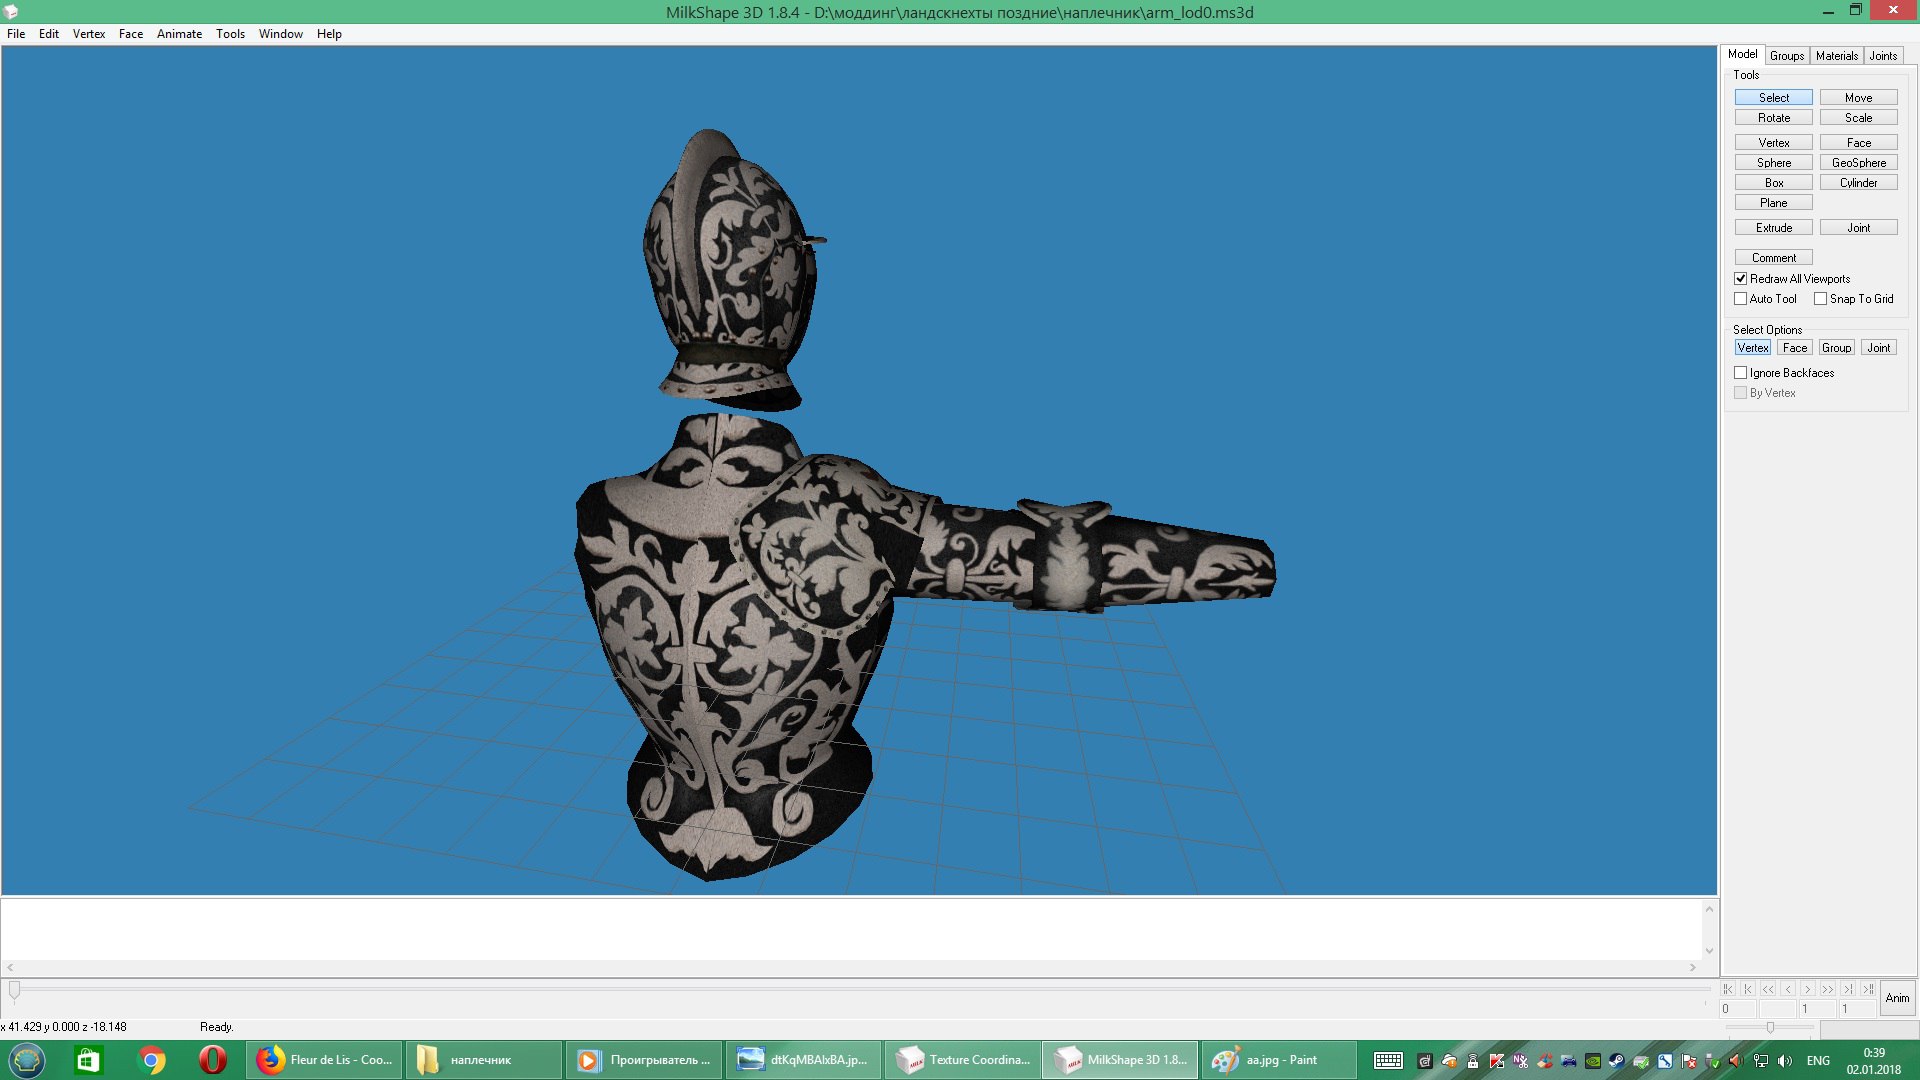Toggle the Anim mode button
Image resolution: width=1920 pixels, height=1080 pixels.
click(x=1897, y=998)
